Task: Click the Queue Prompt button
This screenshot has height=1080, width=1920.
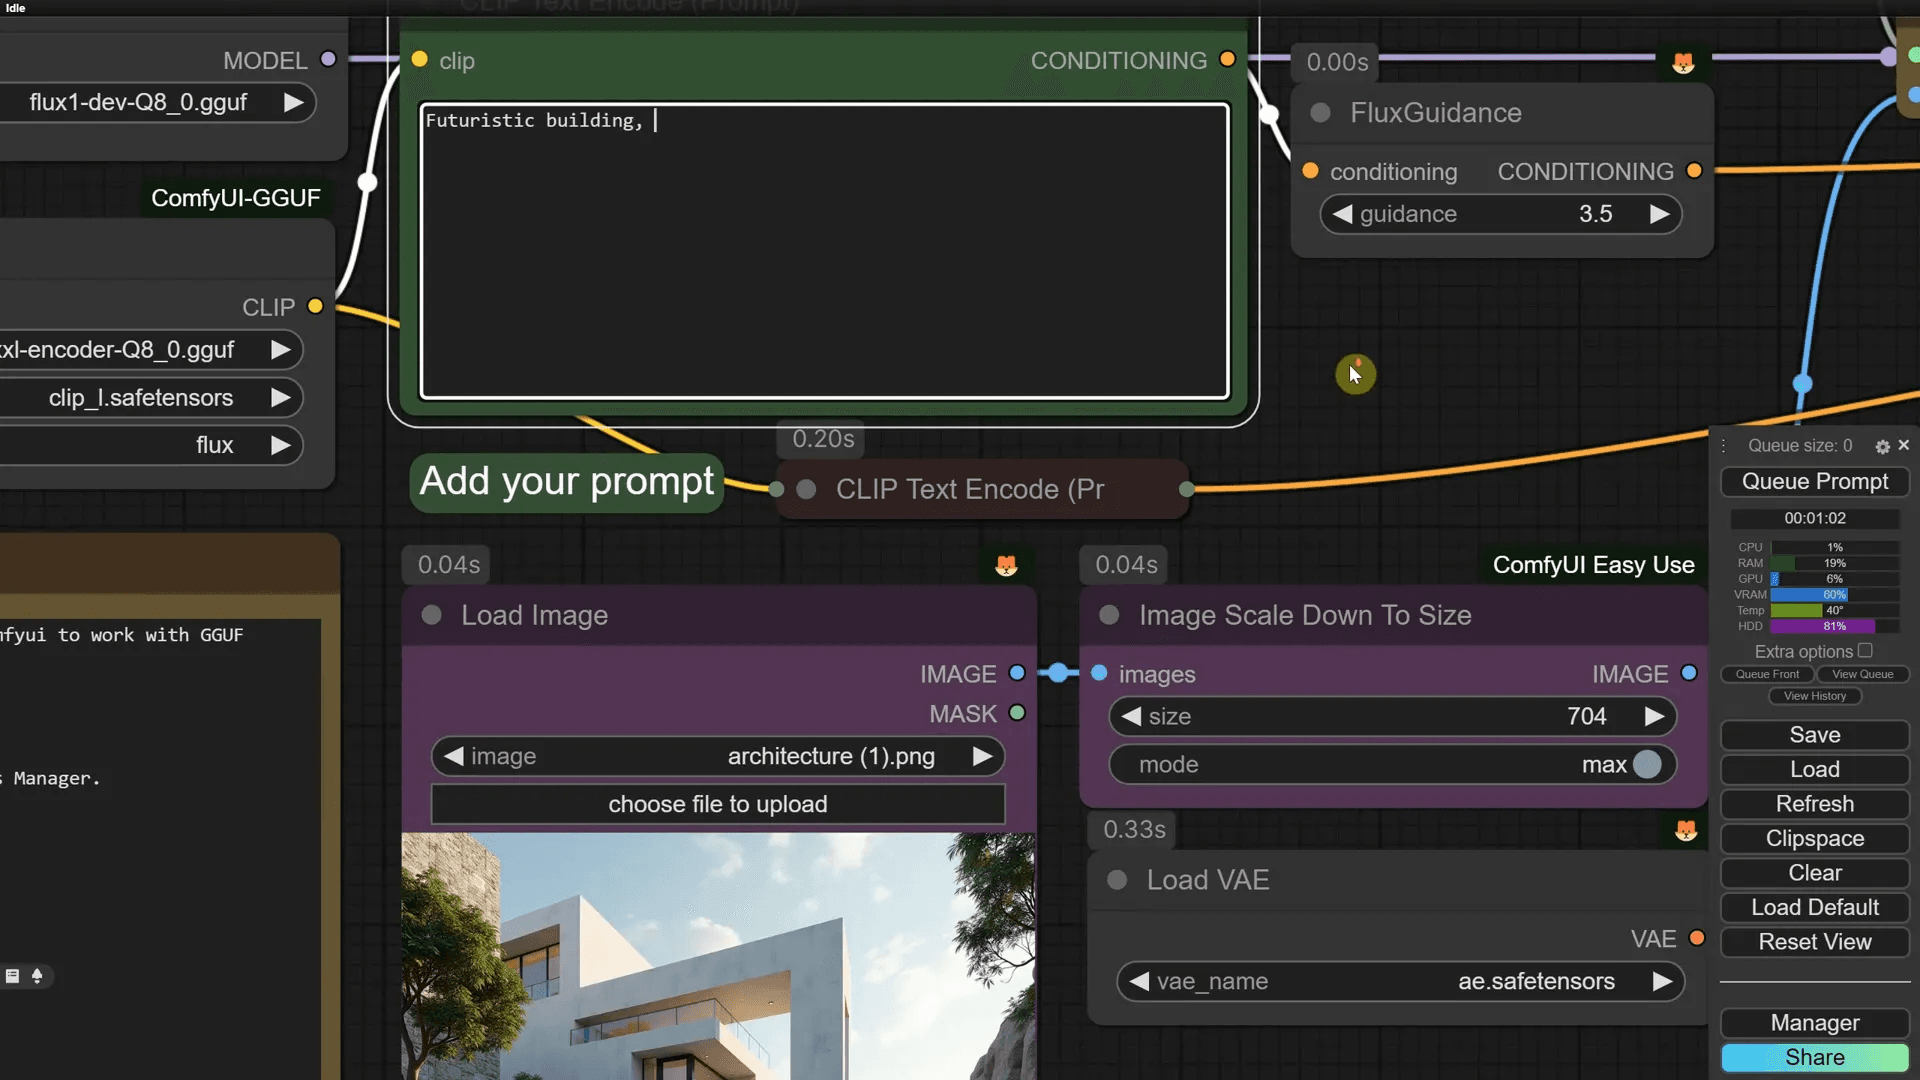Action: pos(1814,481)
